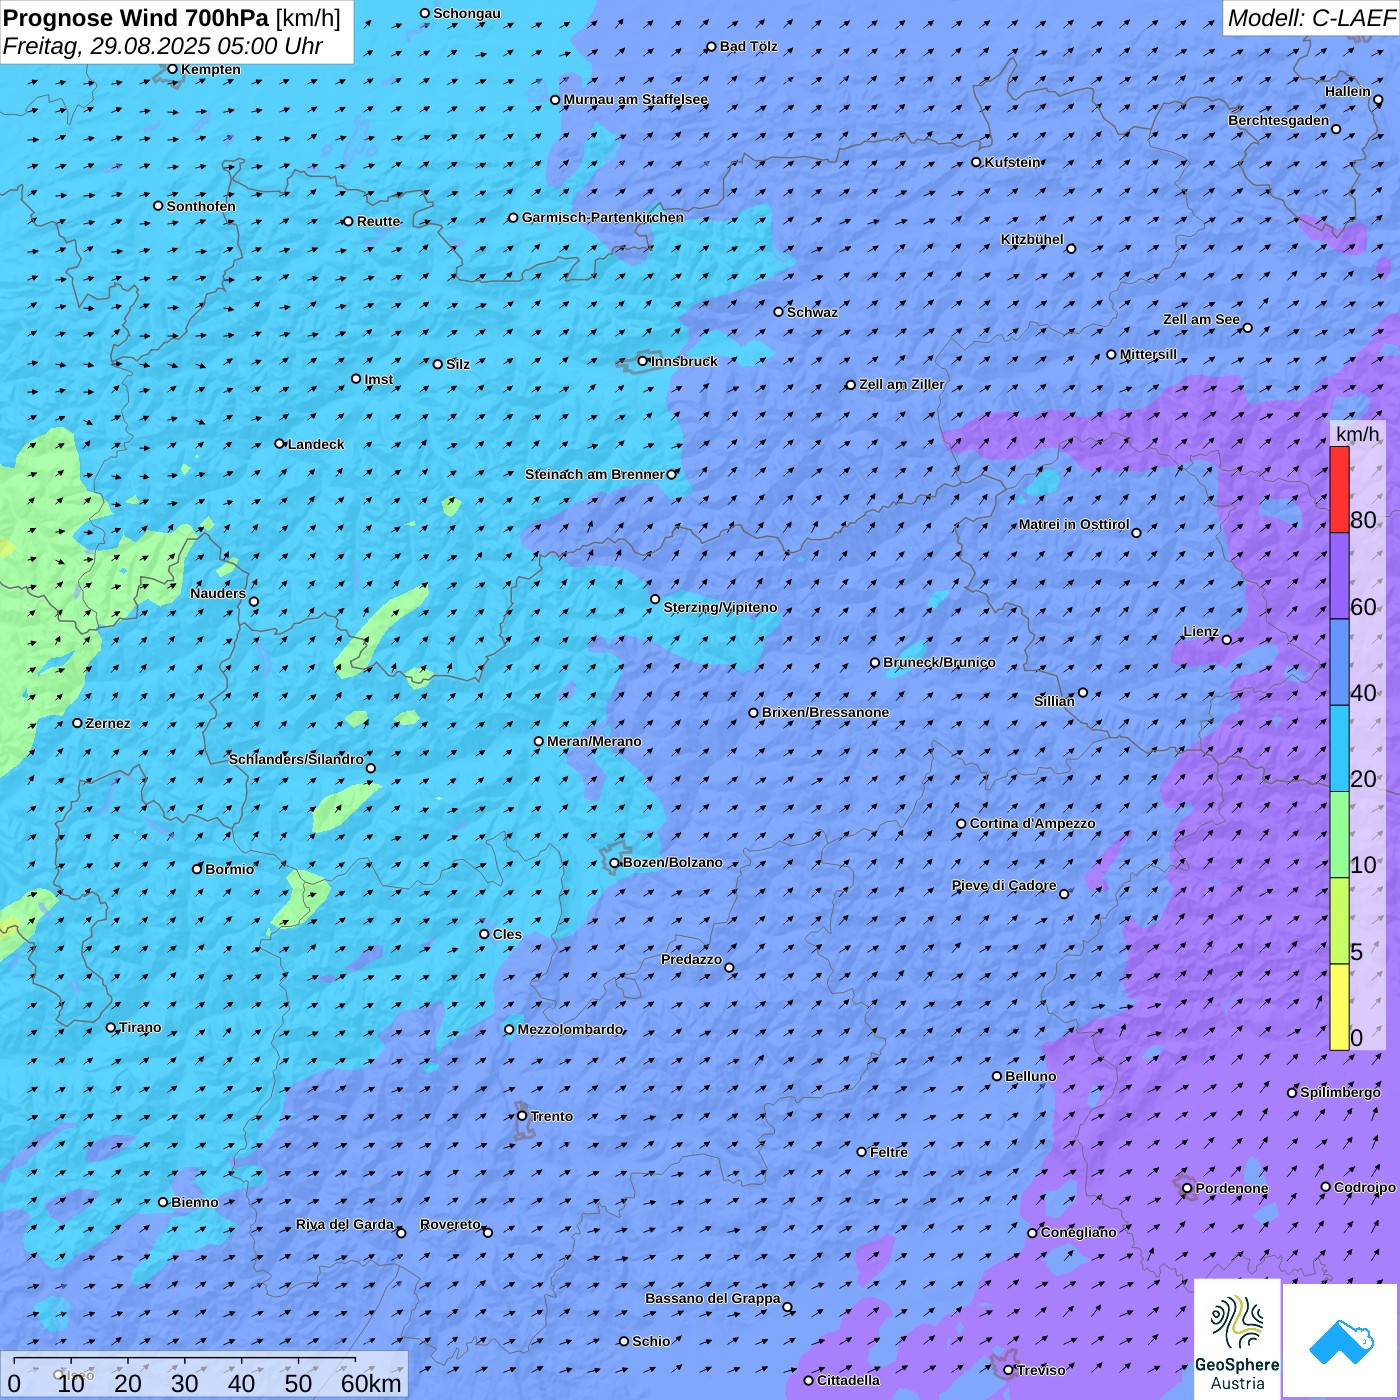This screenshot has width=1400, height=1400.
Task: Click the Zernez city label
Action: [108, 723]
